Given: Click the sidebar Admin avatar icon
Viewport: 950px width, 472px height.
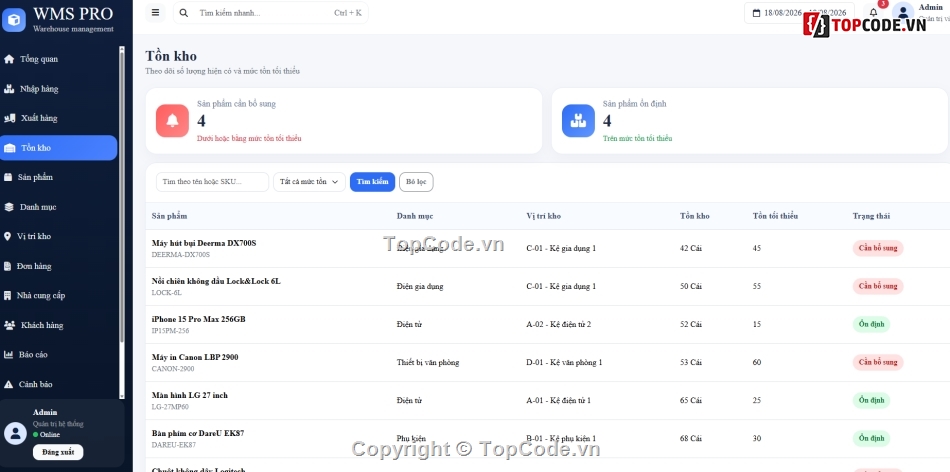Looking at the screenshot, I should tap(15, 433).
